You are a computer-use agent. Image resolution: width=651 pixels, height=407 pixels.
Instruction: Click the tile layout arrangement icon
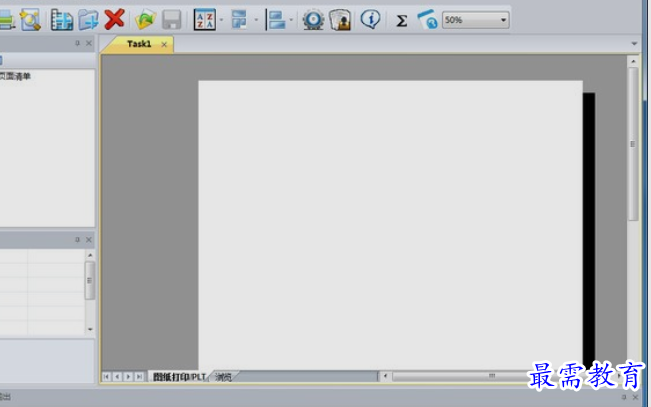coord(240,20)
